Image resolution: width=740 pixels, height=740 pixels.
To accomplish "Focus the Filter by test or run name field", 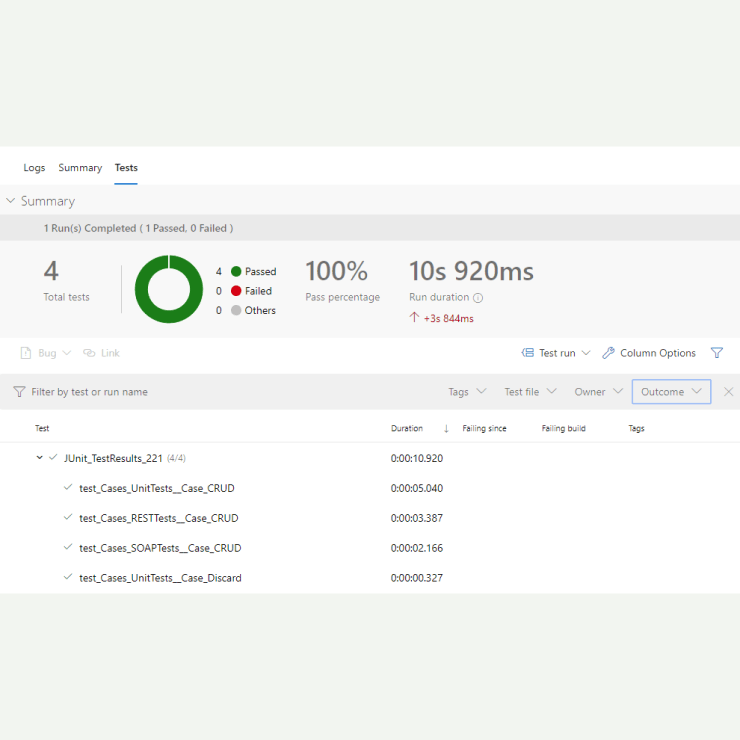I will [89, 392].
